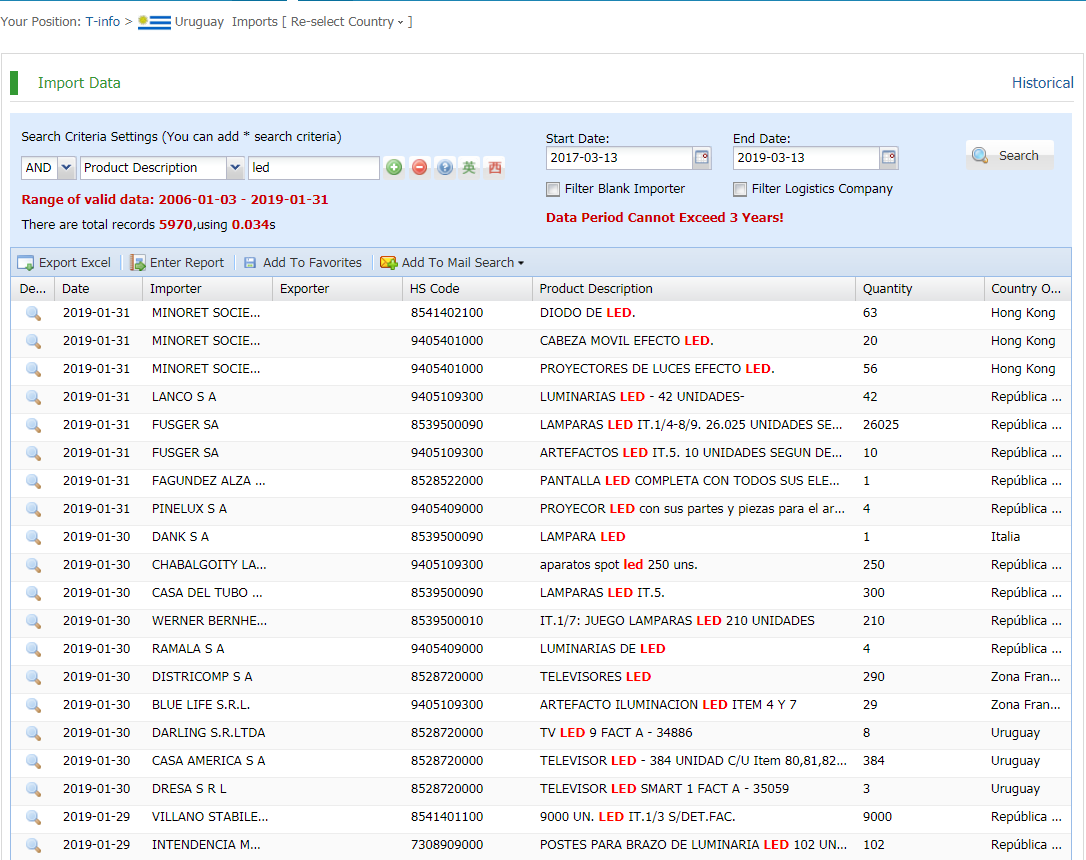Expand Re-select Country menu
The image size is (1086, 860).
[347, 22]
